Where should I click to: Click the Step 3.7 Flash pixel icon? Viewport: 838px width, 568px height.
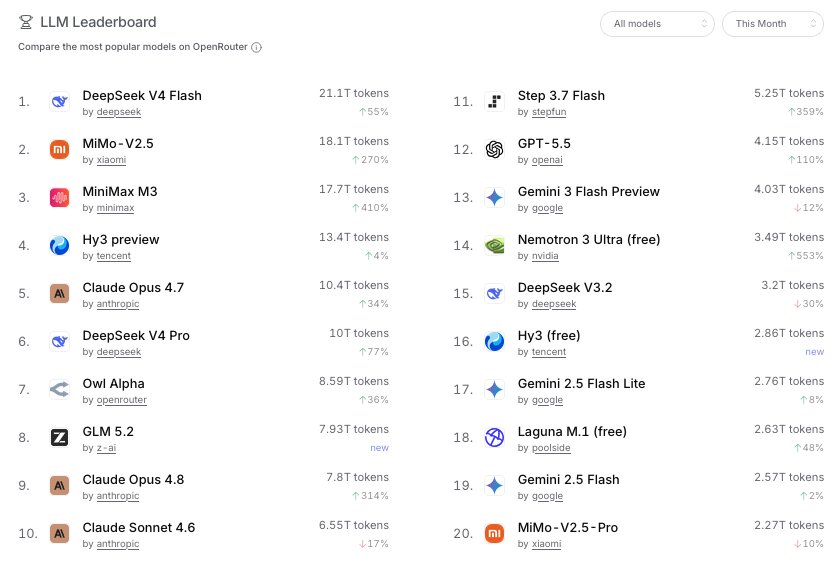tap(494, 101)
